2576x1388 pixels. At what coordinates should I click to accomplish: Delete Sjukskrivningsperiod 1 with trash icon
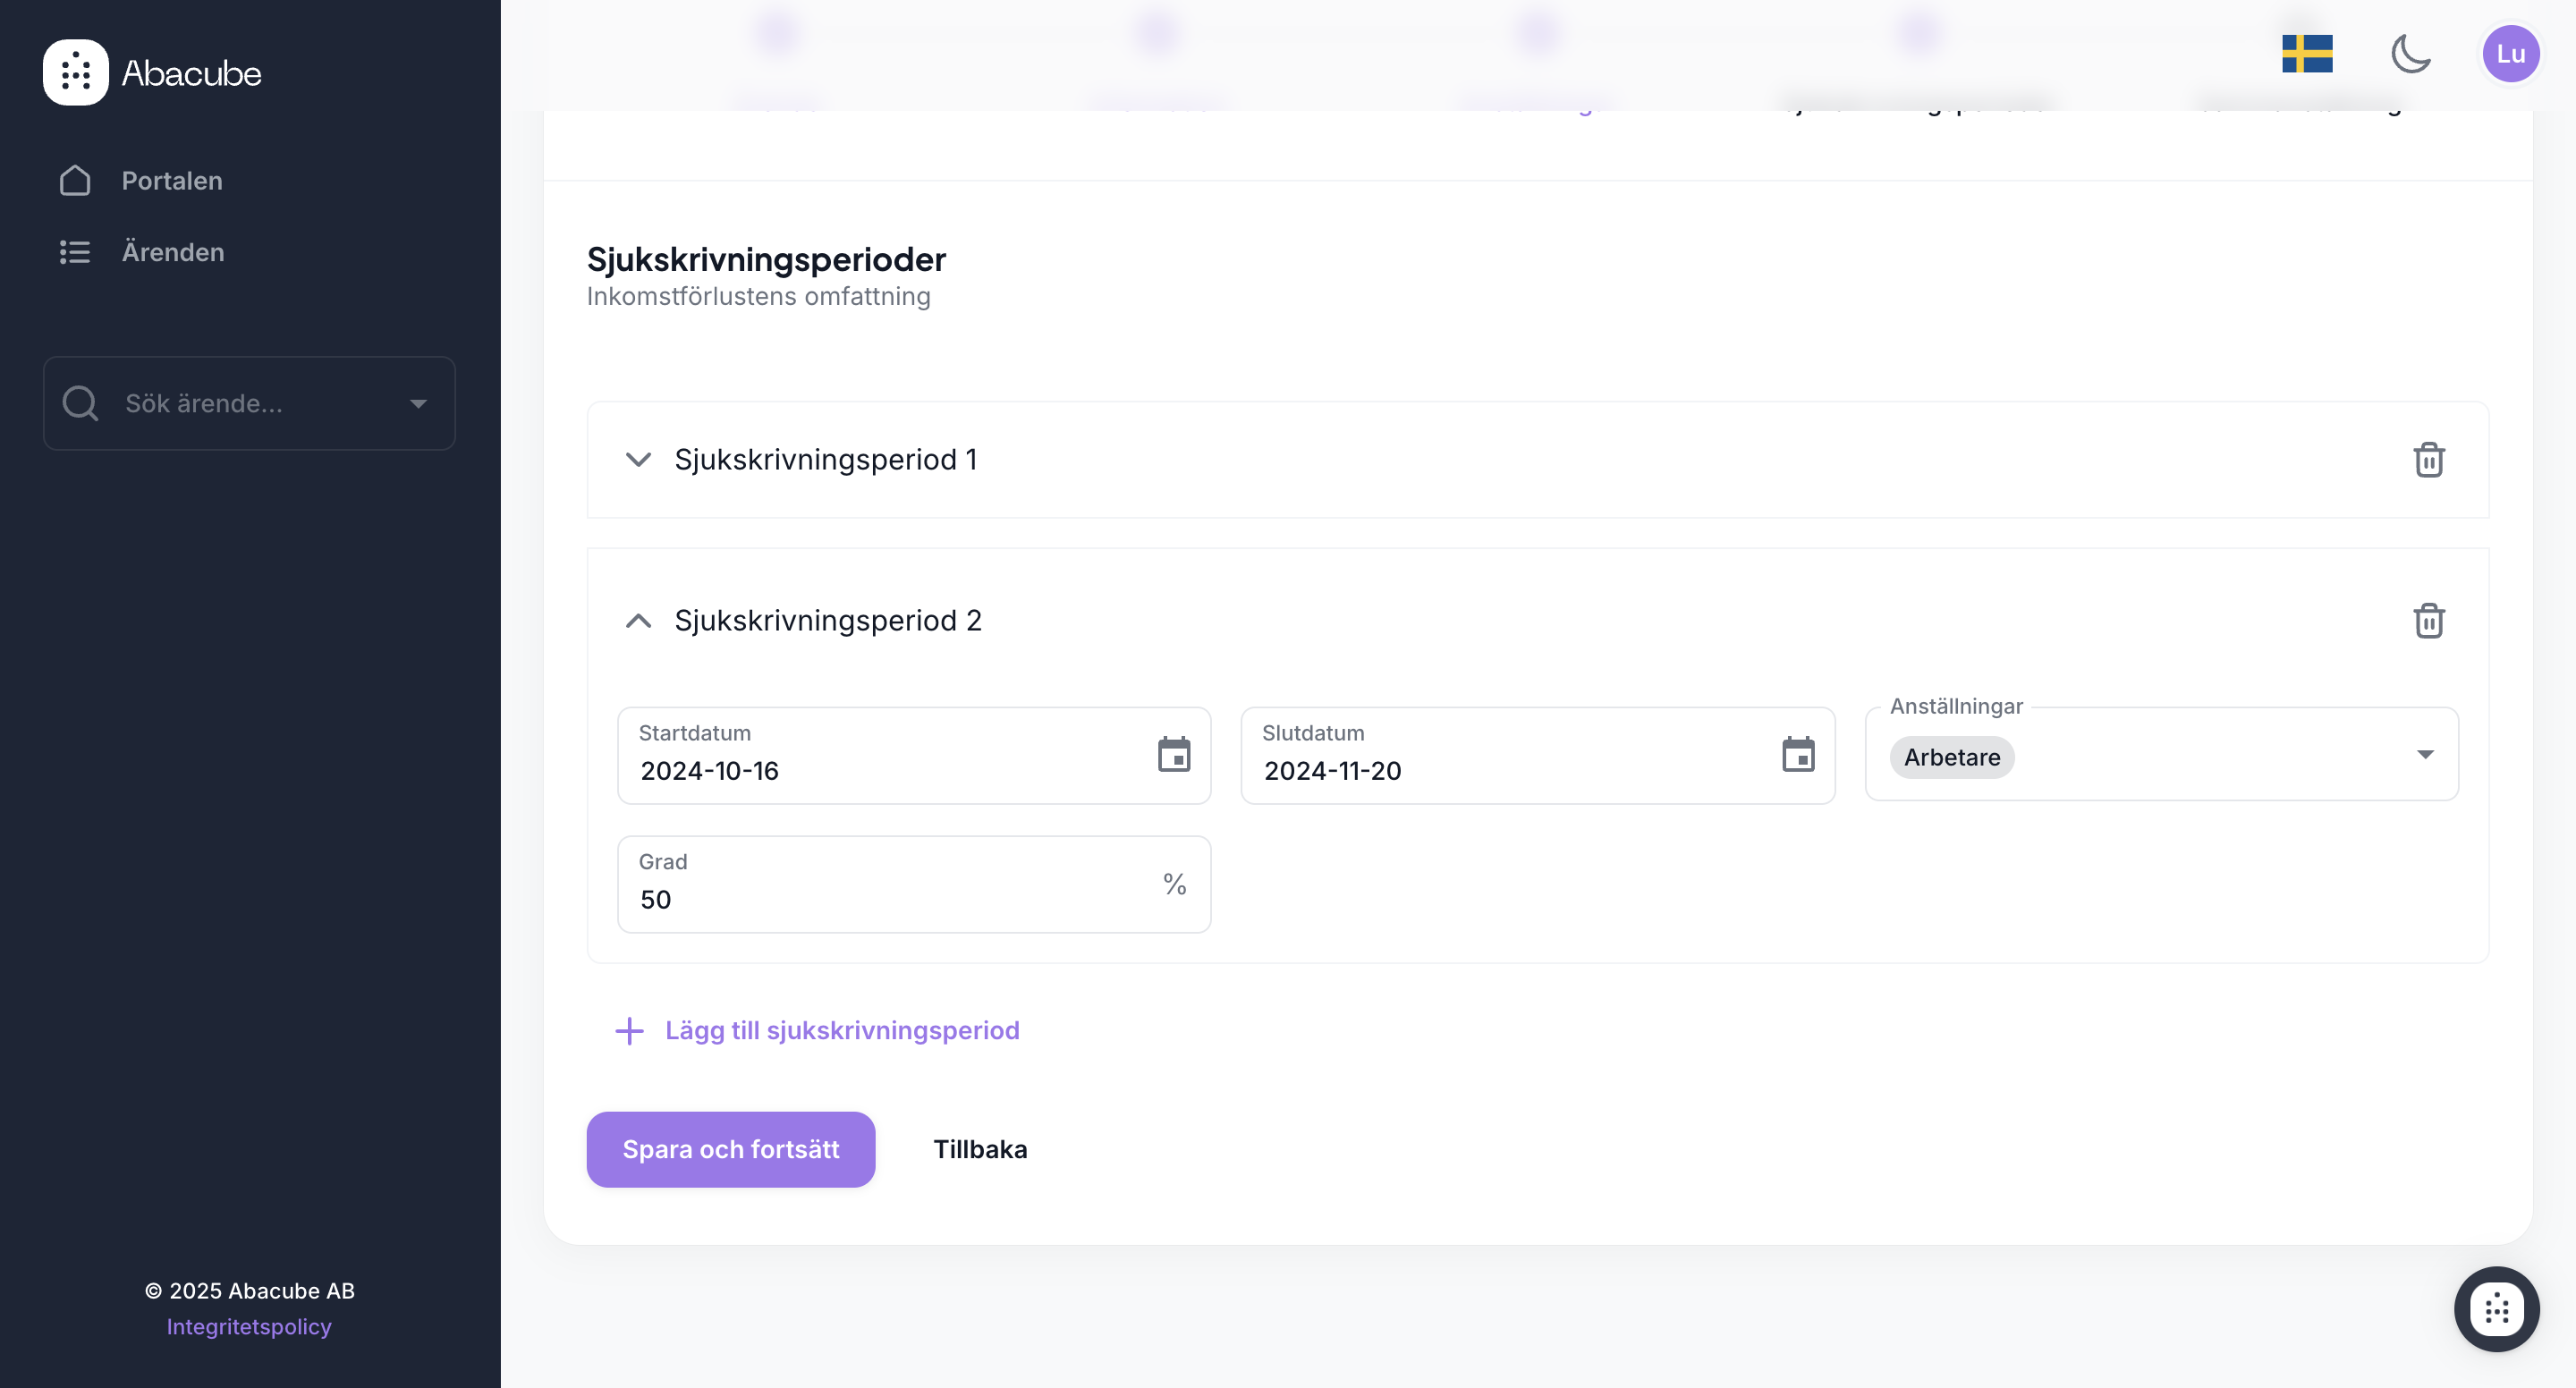2428,460
